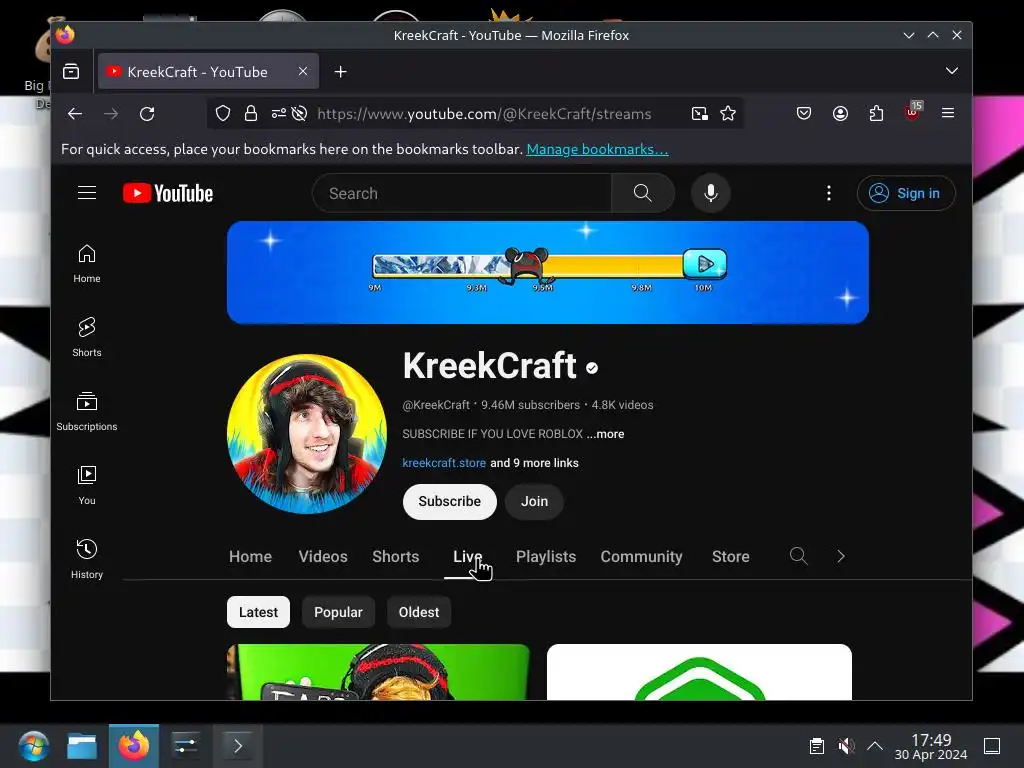This screenshot has height=768, width=1024.
Task: Open History in the sidebar
Action: point(87,559)
